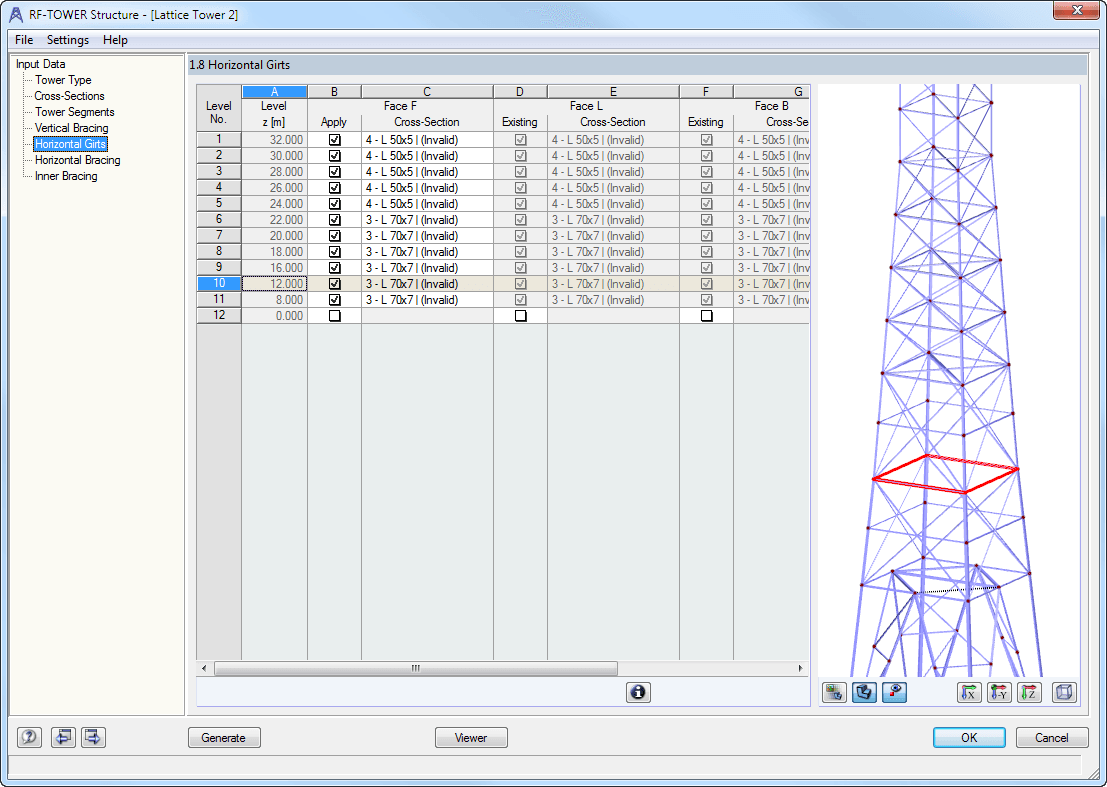Select row header number 10
This screenshot has height=787, width=1107.
pos(219,284)
